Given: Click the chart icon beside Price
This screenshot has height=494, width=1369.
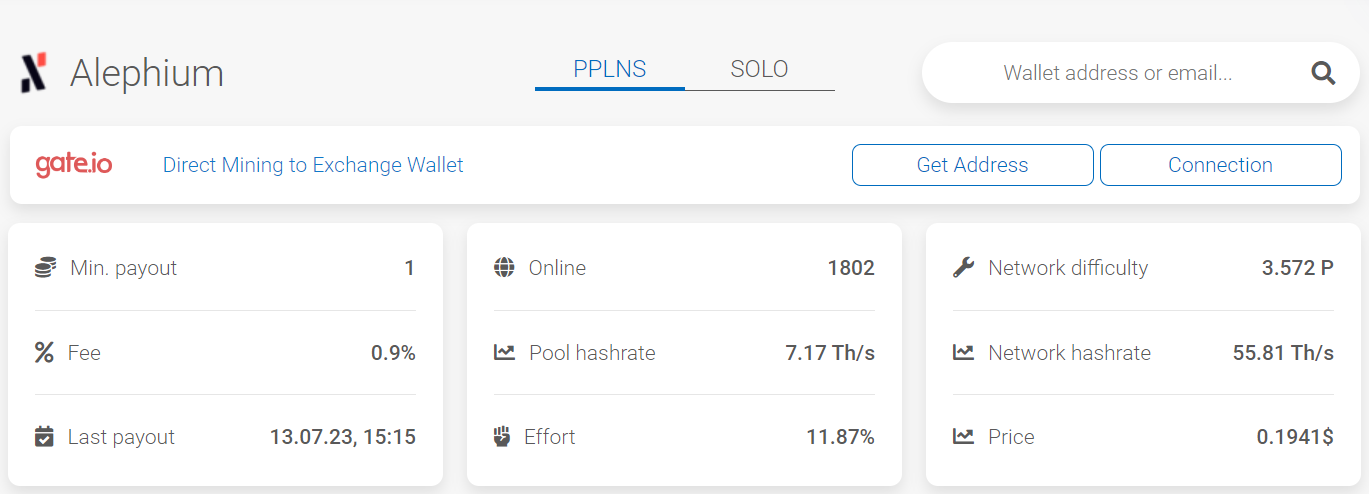Looking at the screenshot, I should [x=963, y=437].
